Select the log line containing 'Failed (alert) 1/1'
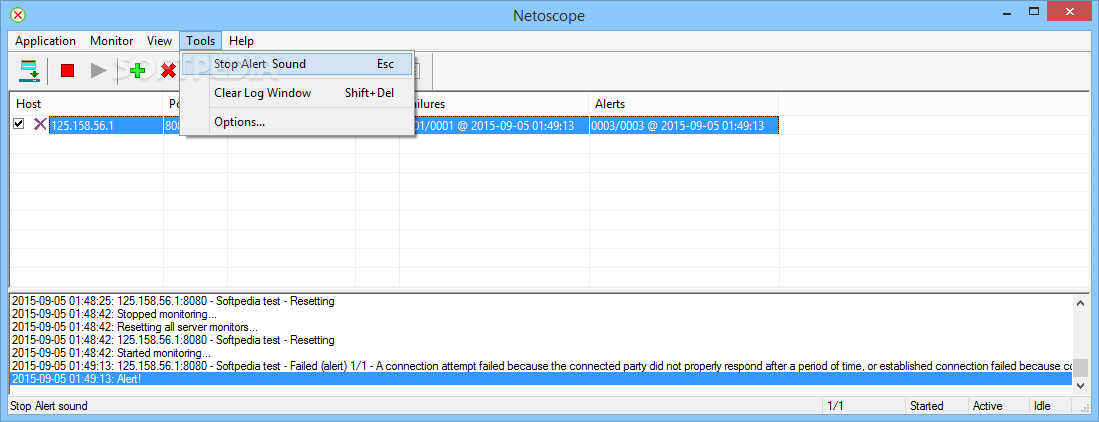The height and width of the screenshot is (422, 1099). [541, 366]
